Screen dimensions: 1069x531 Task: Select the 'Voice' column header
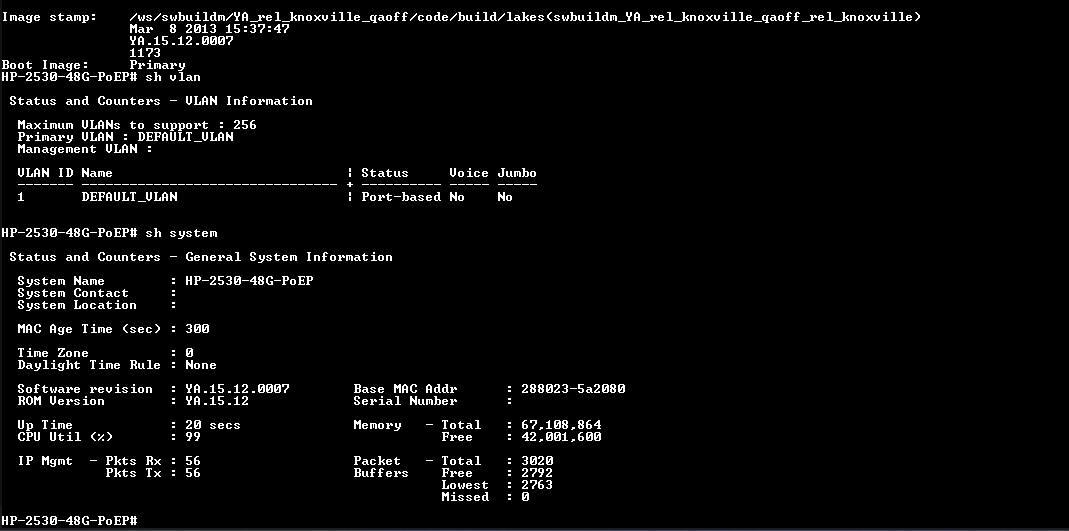469,173
